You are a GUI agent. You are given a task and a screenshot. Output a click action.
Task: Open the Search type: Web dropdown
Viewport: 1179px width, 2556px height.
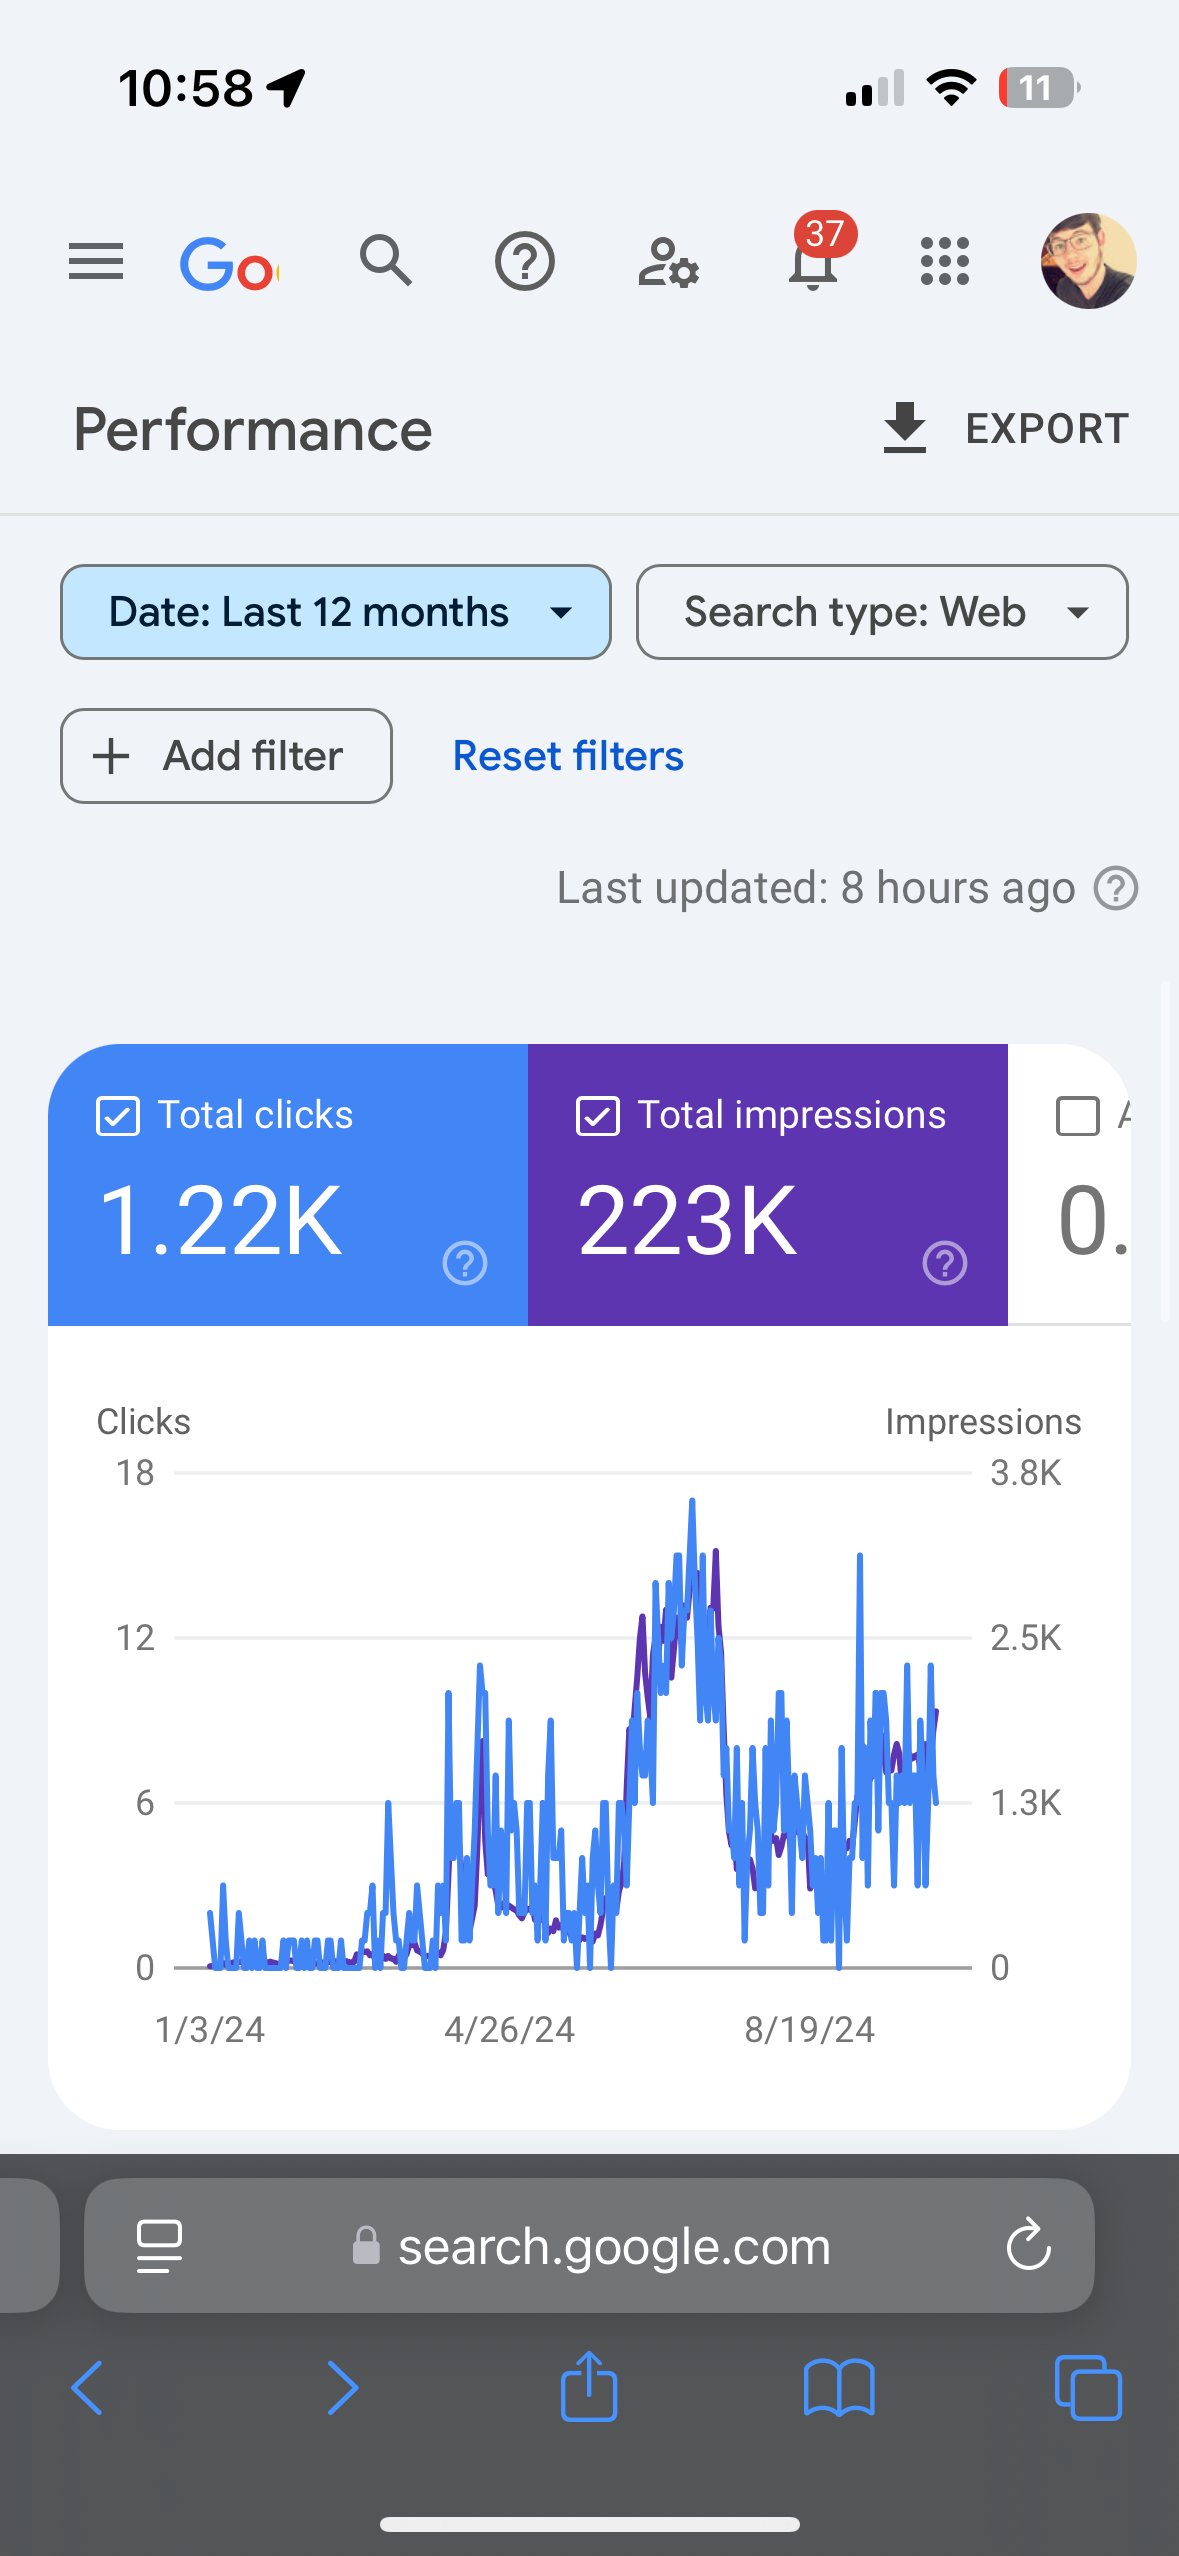coord(881,611)
